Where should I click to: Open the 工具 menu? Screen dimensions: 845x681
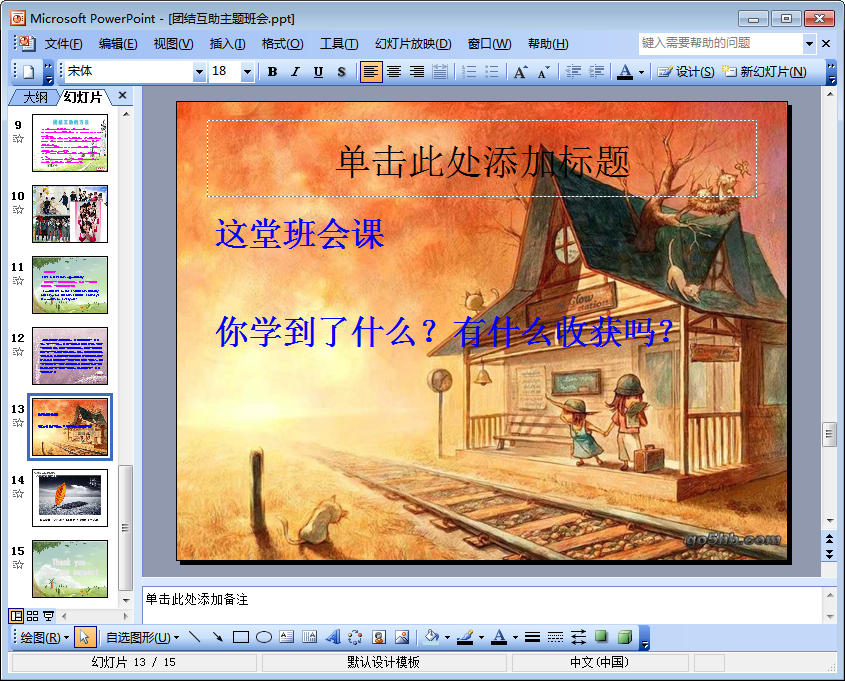coord(338,44)
